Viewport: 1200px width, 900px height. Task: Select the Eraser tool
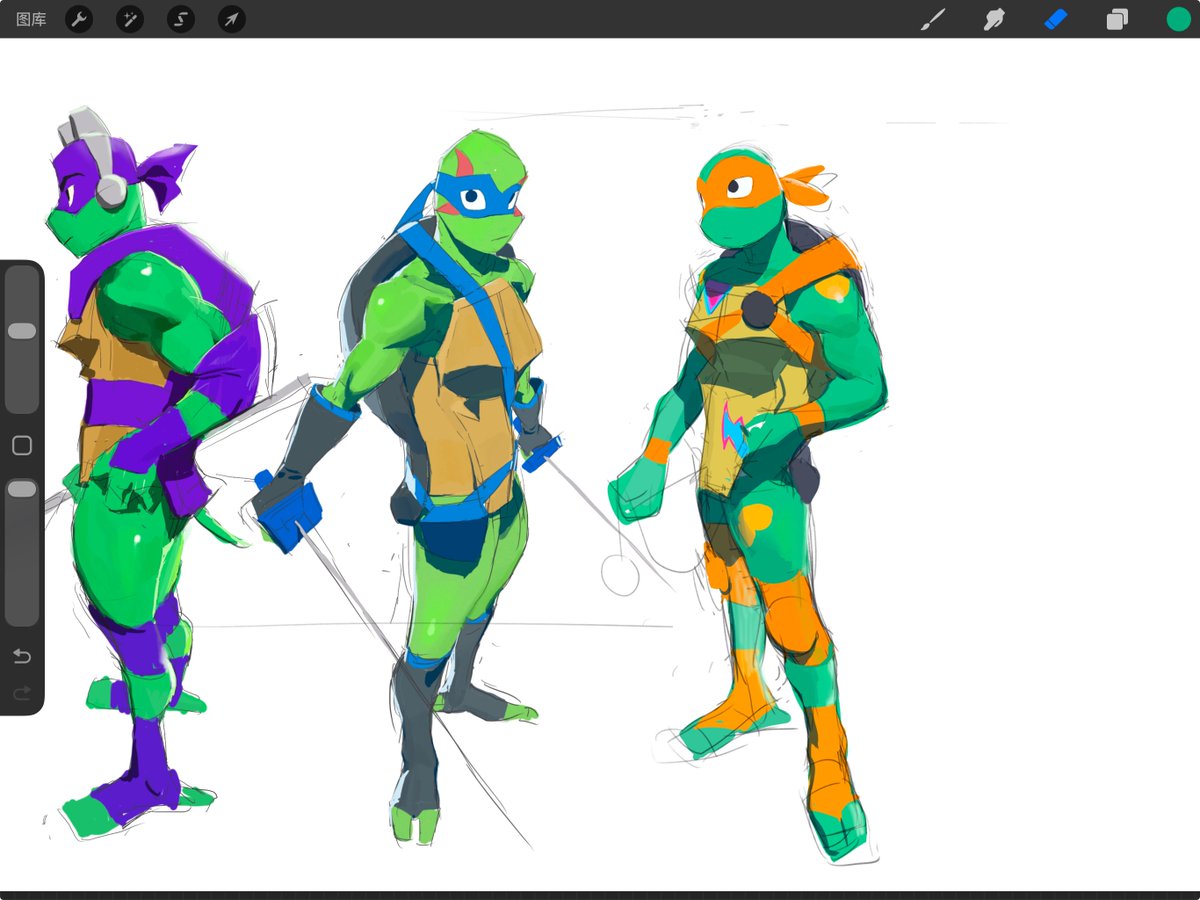coord(1056,19)
